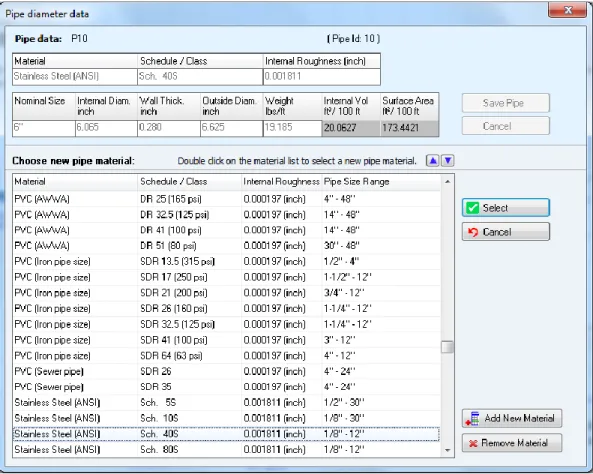Select highlighted Stainless Steel Sch. 40S row
This screenshot has width=593, height=474.
(x=227, y=434)
